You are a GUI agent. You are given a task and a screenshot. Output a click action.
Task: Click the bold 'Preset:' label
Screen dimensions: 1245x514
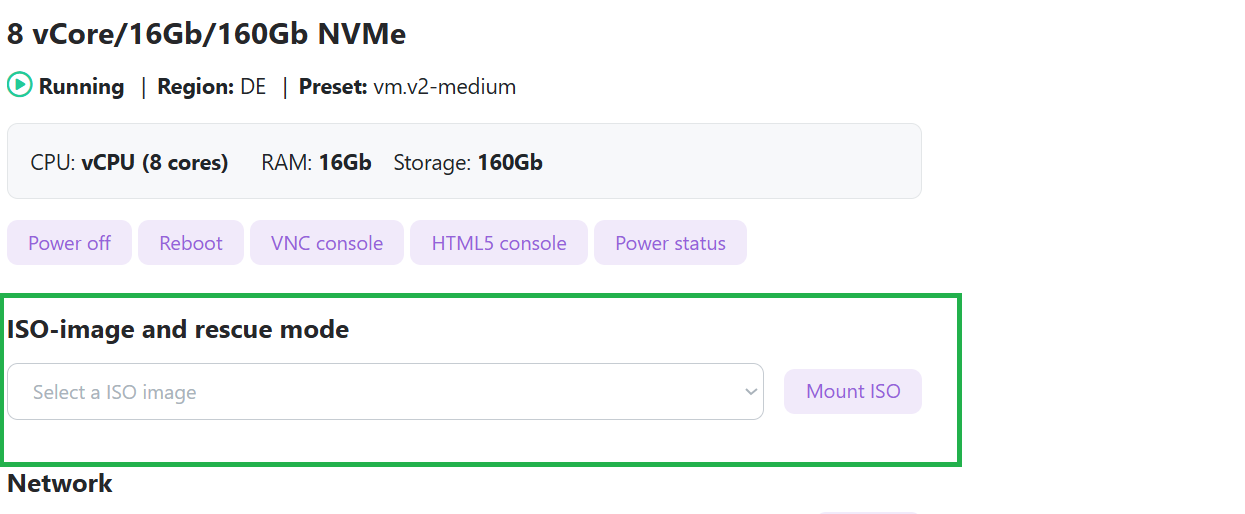tap(333, 87)
